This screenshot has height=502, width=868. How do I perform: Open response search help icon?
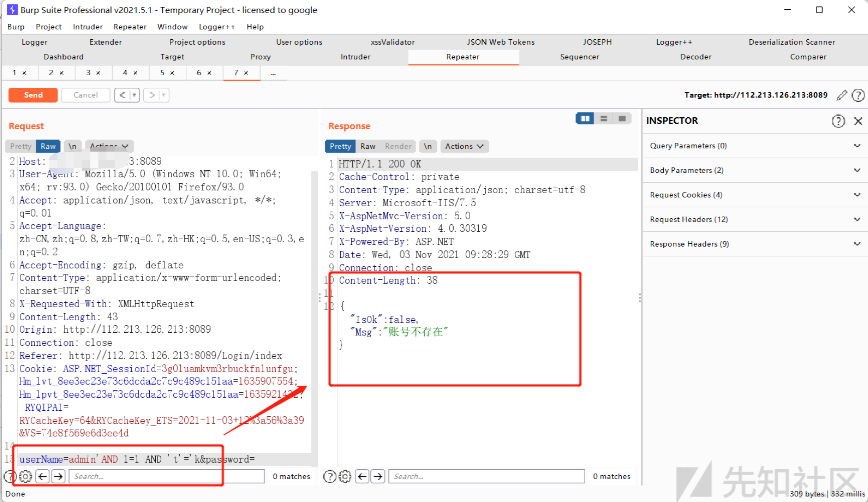[x=329, y=476]
